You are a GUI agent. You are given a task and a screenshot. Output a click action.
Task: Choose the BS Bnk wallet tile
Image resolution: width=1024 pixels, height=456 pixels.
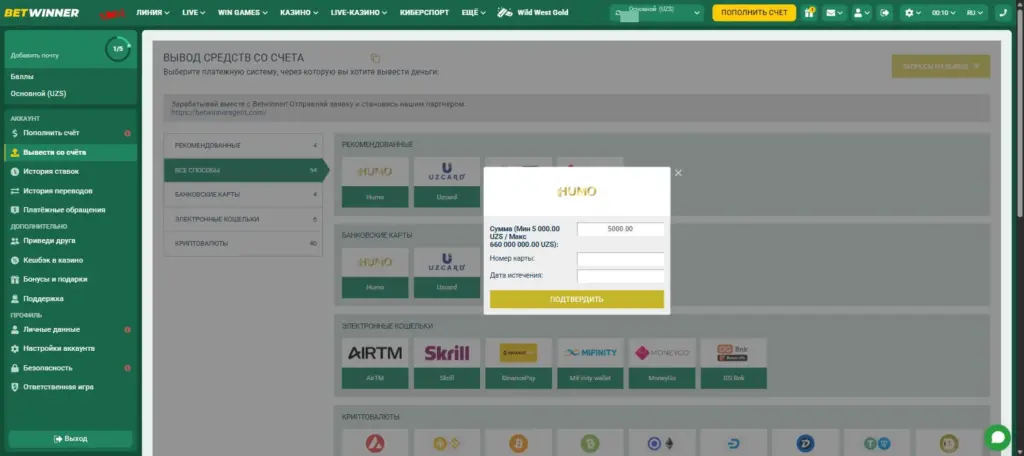(733, 363)
